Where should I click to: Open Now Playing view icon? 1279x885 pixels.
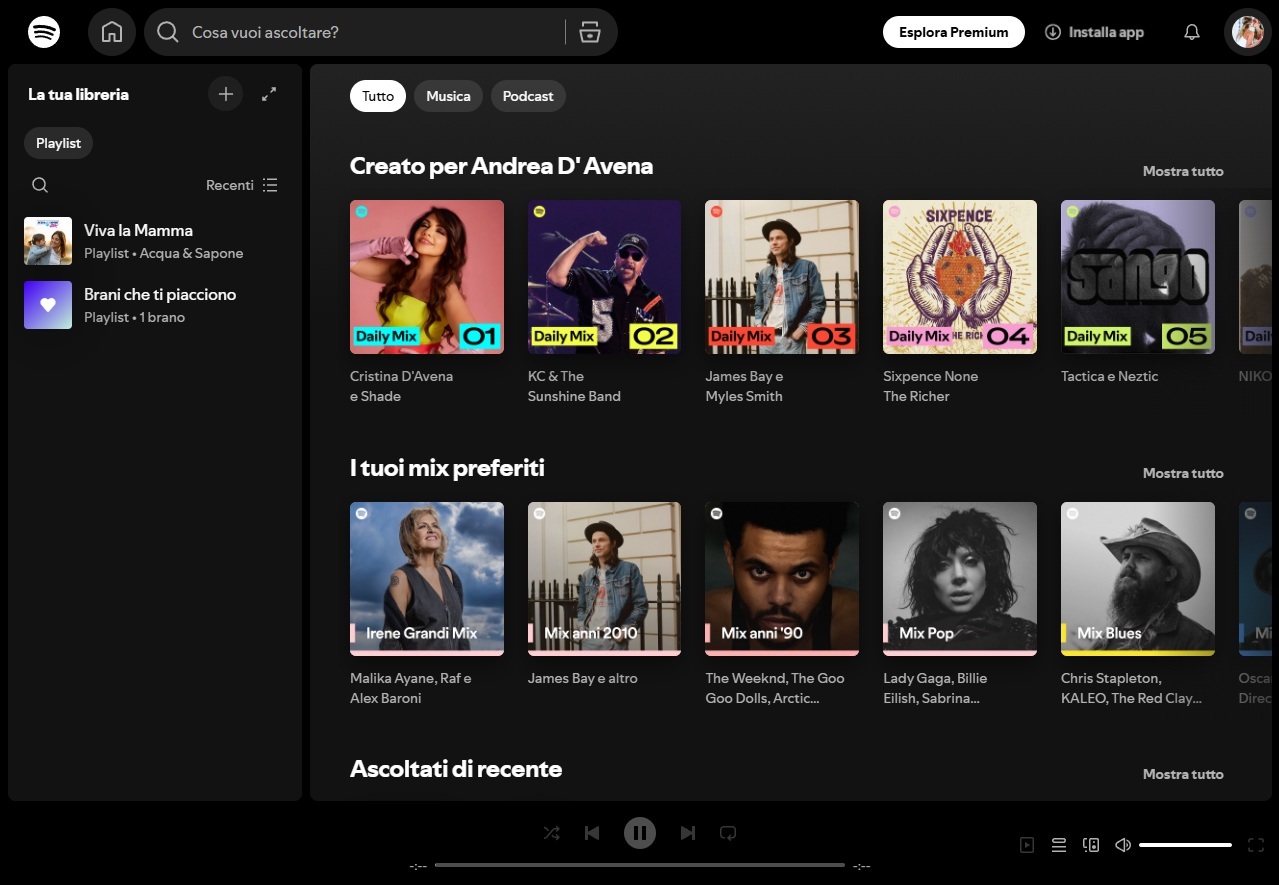coord(1027,845)
